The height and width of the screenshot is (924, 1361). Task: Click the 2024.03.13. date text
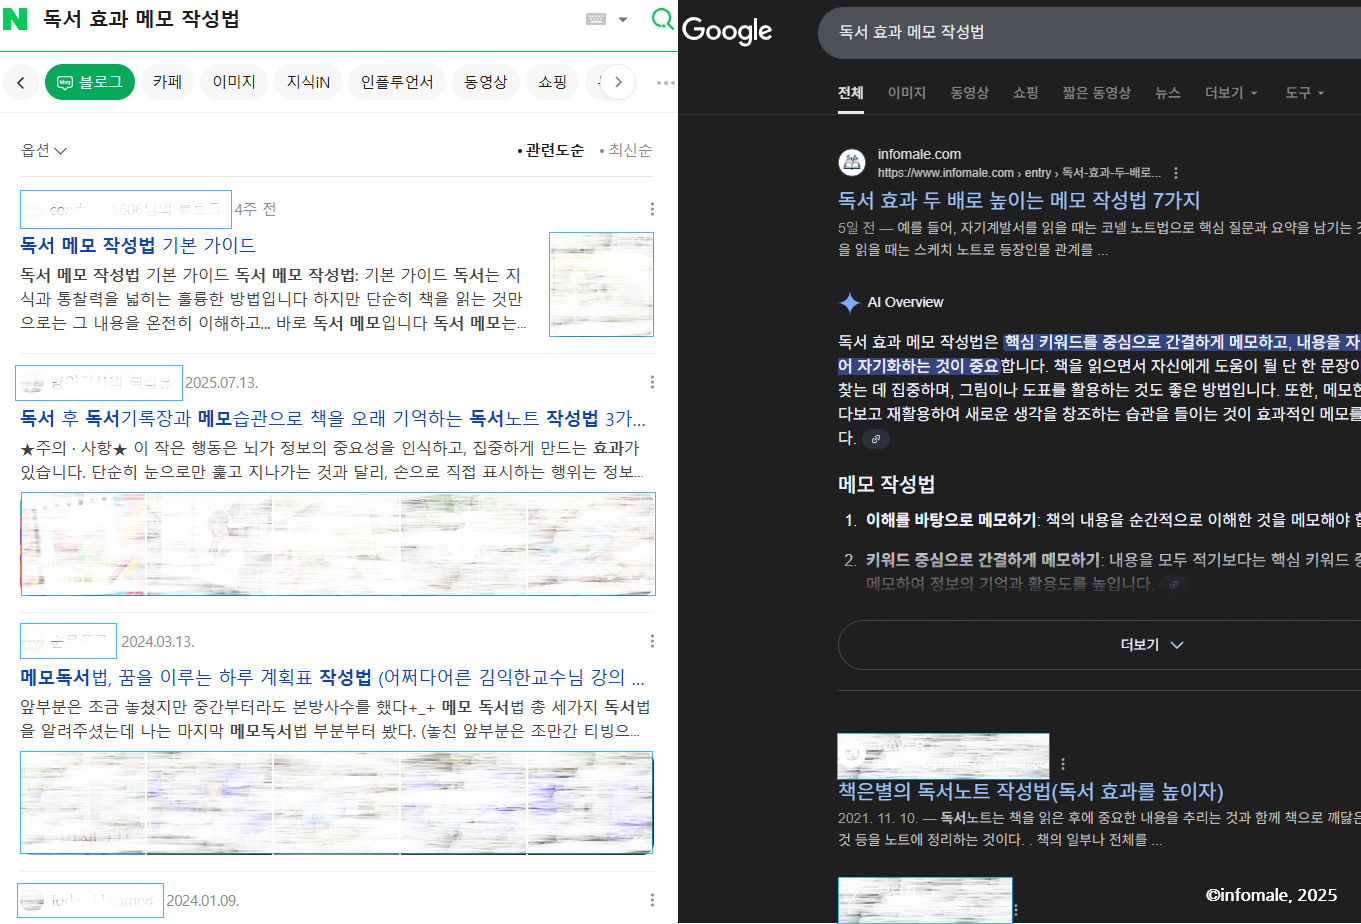point(157,641)
